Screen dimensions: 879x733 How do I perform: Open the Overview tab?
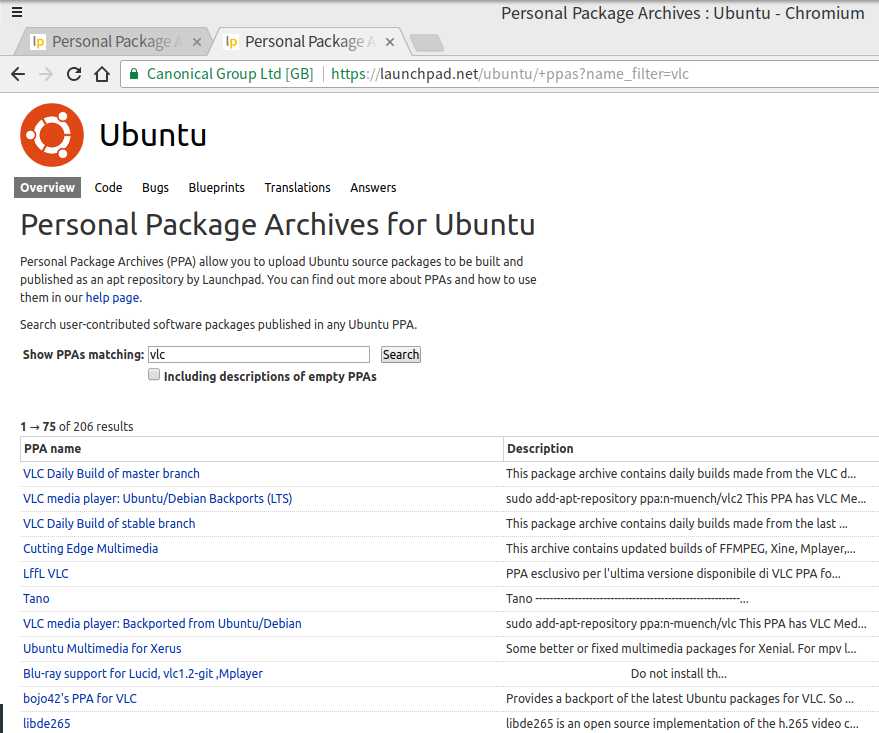pyautogui.click(x=48, y=187)
